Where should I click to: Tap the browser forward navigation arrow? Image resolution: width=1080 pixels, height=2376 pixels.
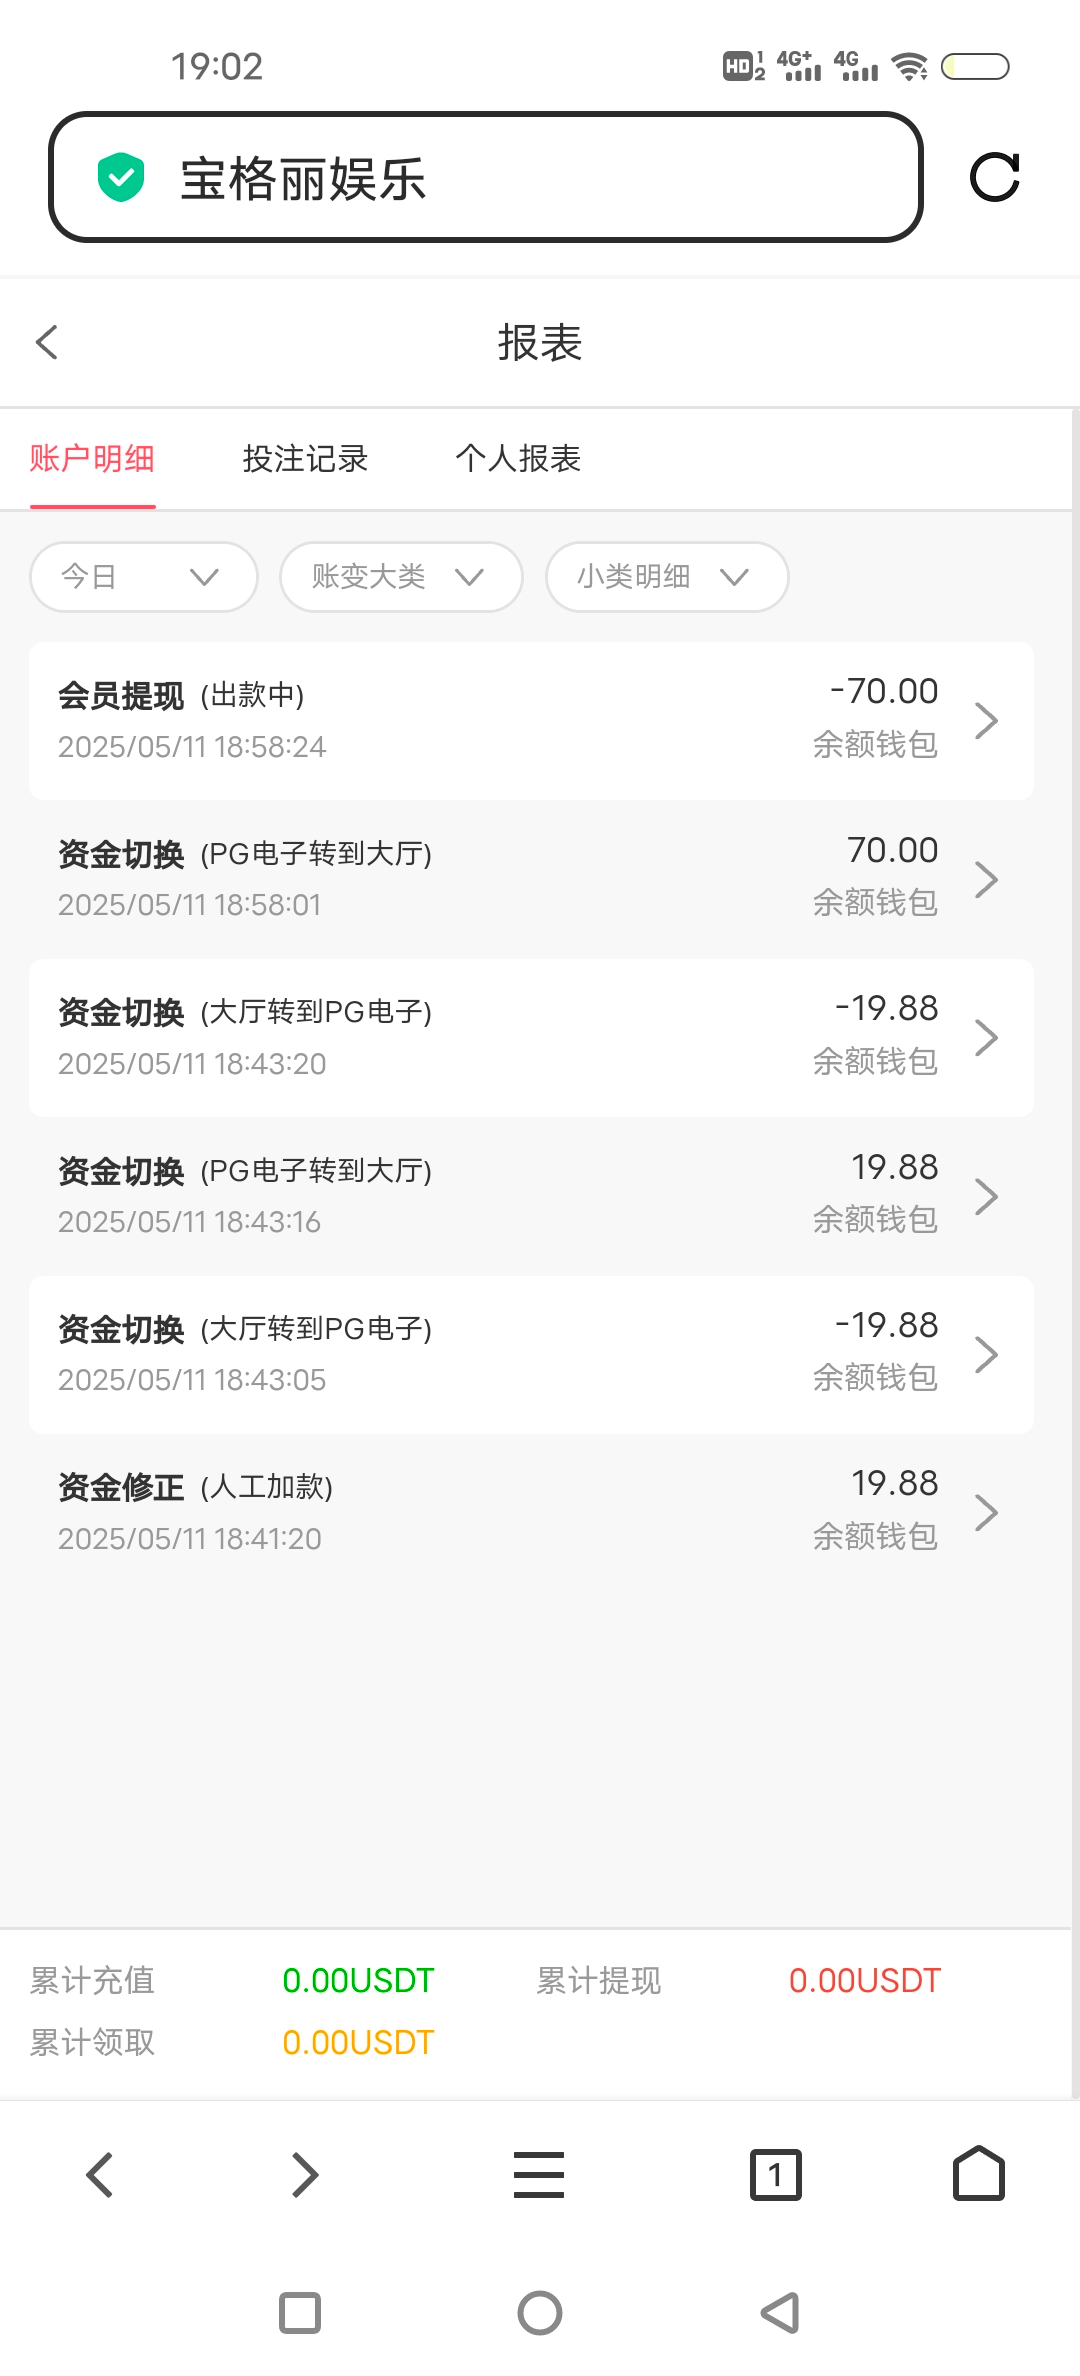(304, 2175)
